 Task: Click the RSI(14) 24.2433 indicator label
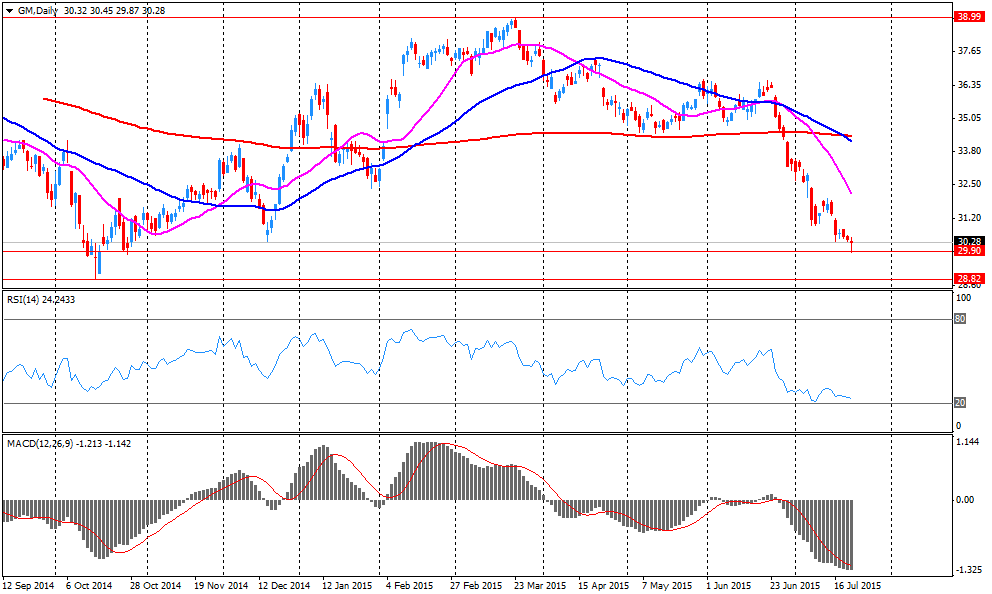[x=40, y=300]
